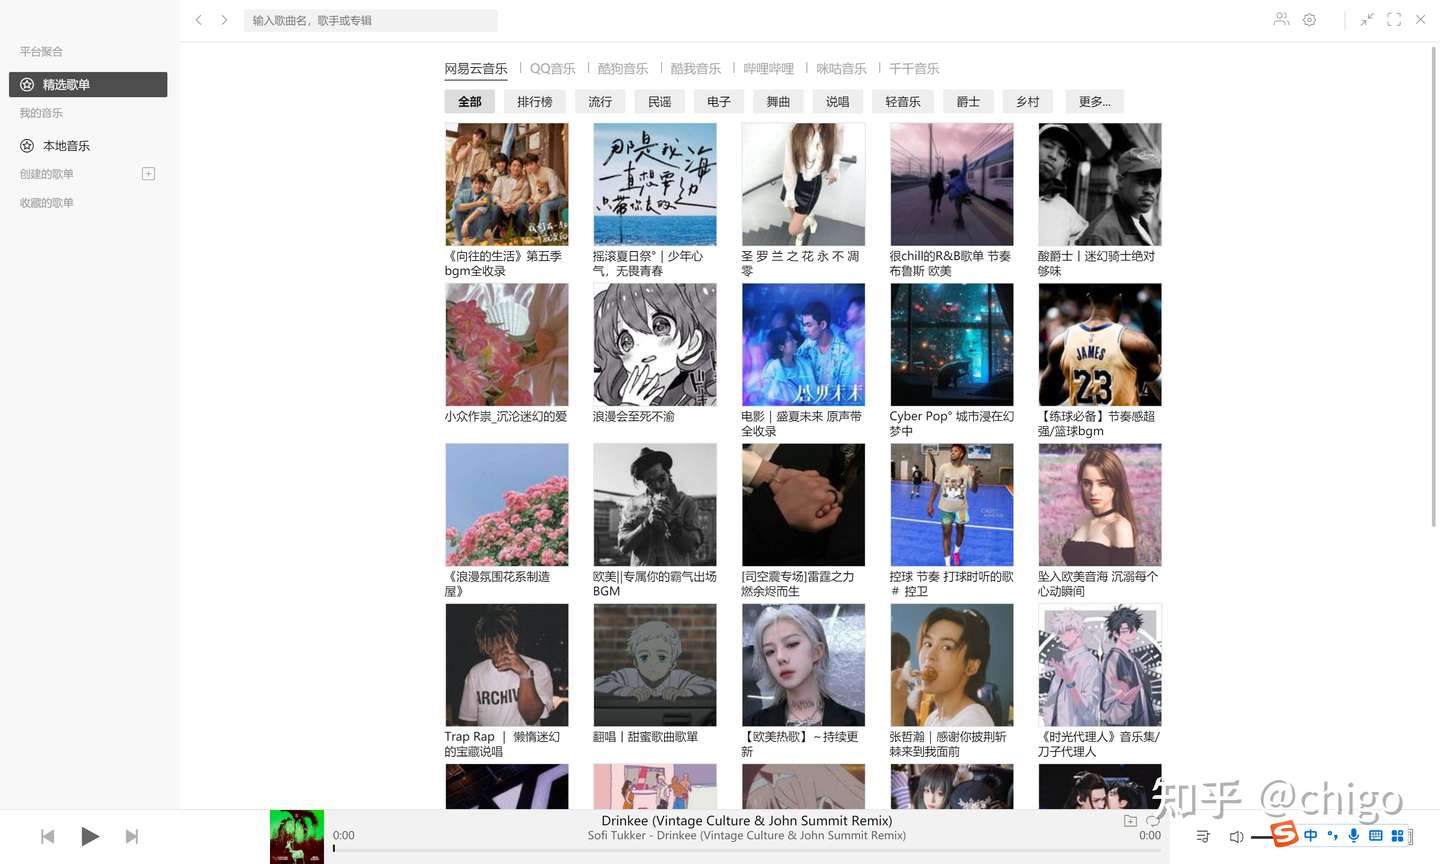Start voice input with the microphone

point(1353,835)
